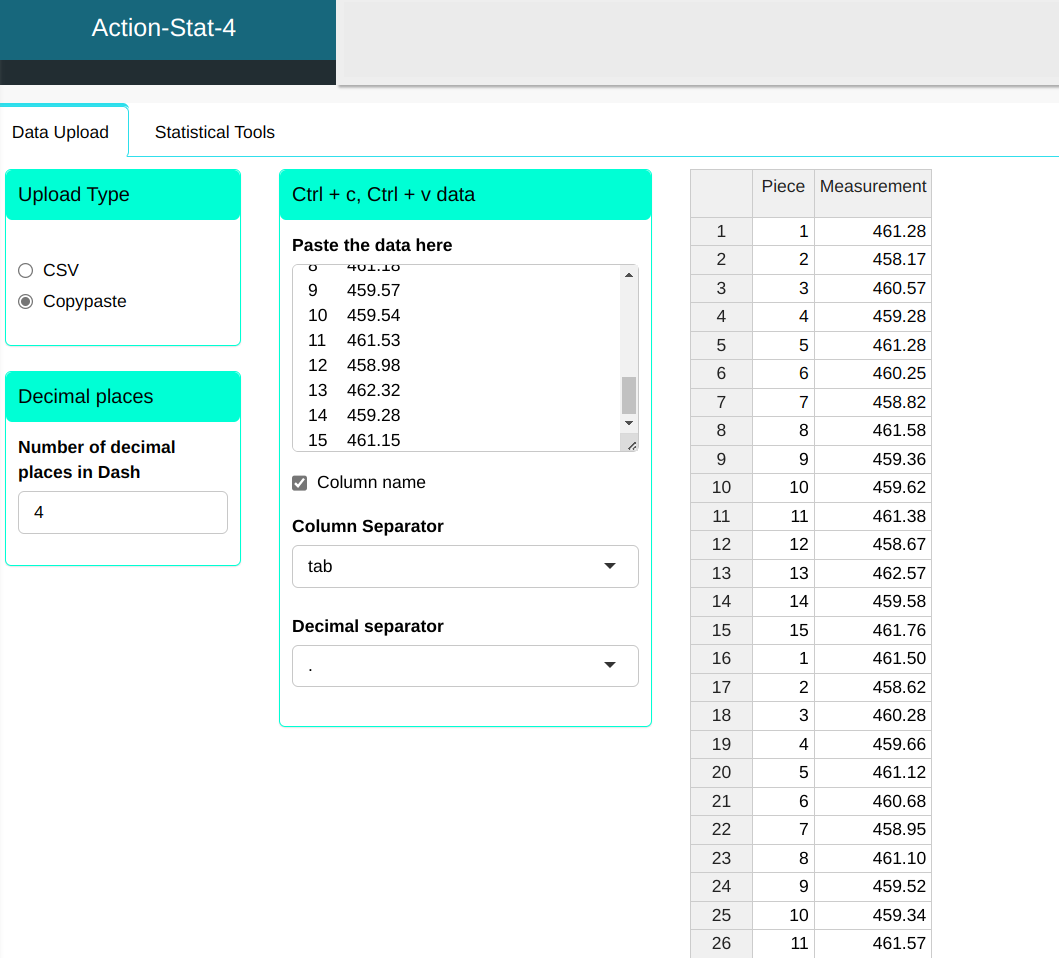
Task: Select the measurement cell 462.57
Action: 872,573
